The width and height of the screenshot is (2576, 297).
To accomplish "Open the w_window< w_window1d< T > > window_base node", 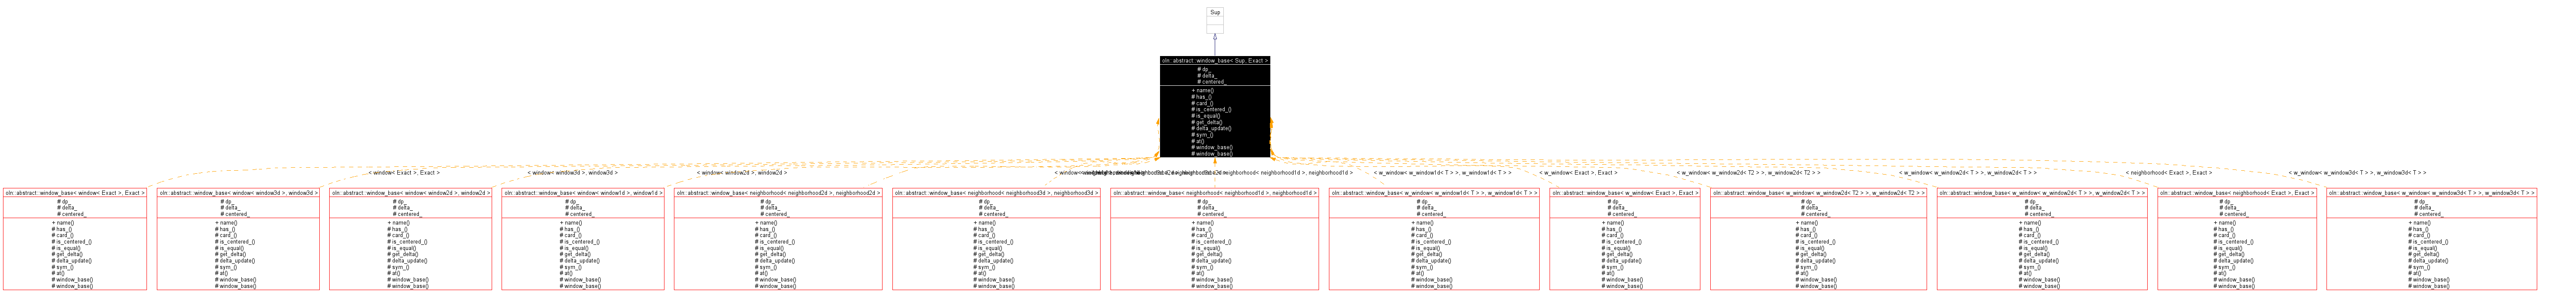I will [x=1434, y=239].
